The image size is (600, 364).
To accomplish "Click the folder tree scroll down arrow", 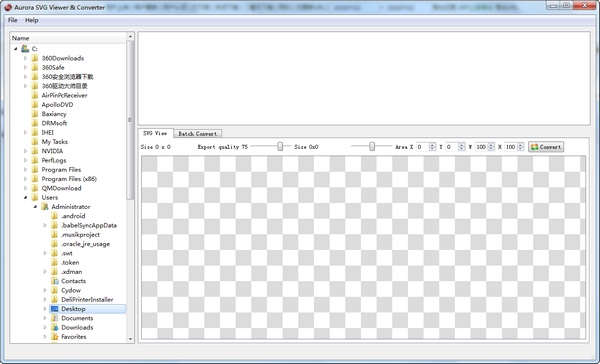I will point(130,339).
